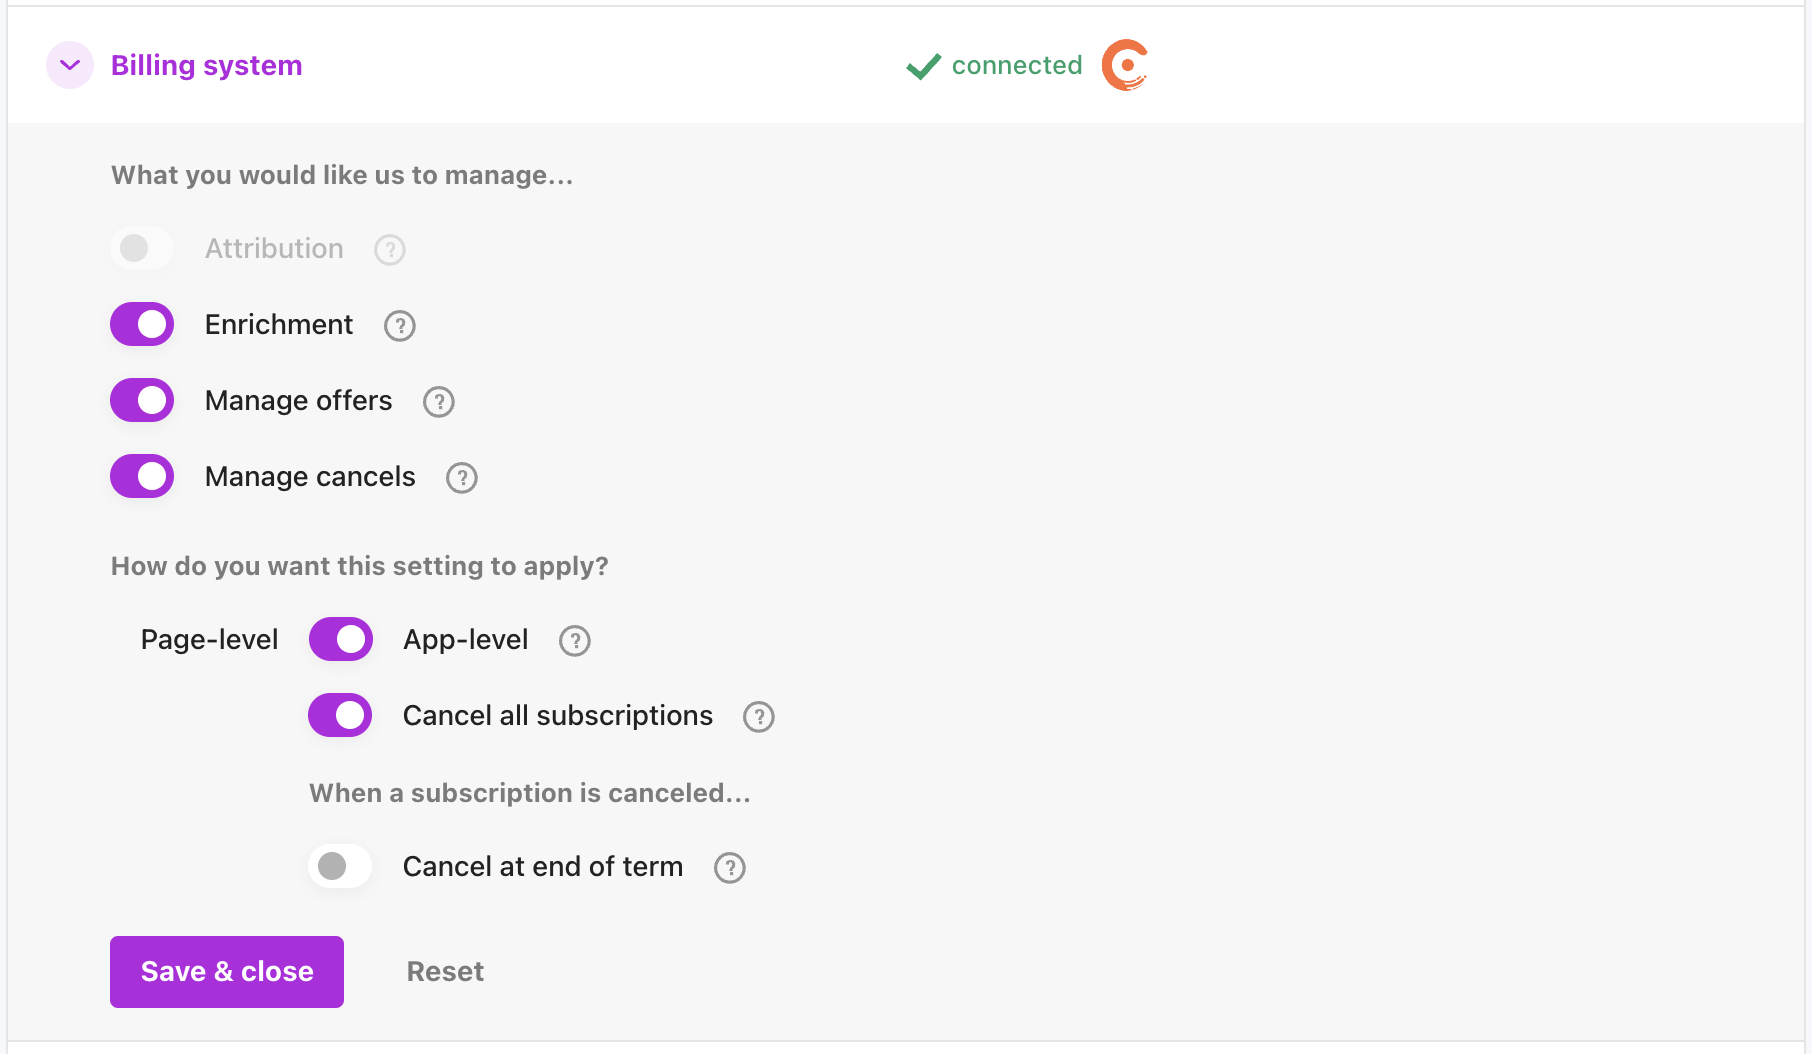Turn off the Manage cancels toggle
Viewport: 1812px width, 1054px height.
(142, 477)
